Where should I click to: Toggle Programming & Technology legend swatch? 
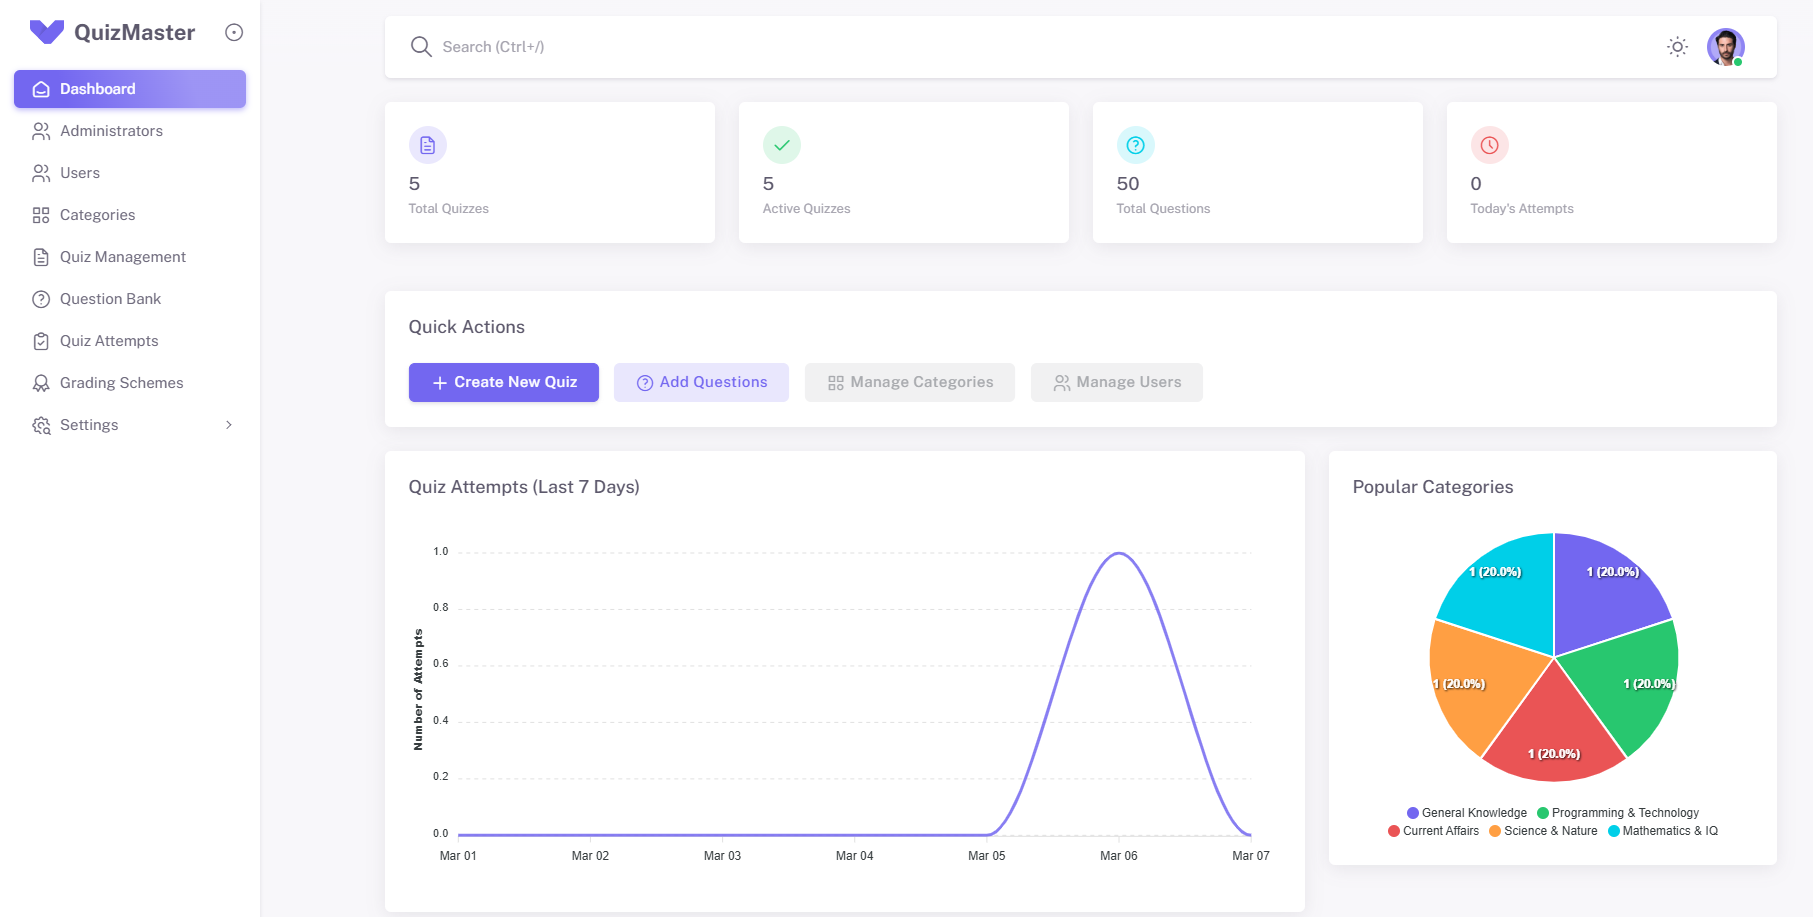pos(1543,813)
